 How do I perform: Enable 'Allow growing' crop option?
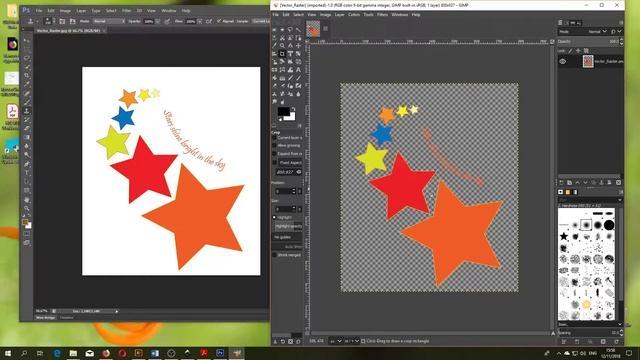coord(275,145)
